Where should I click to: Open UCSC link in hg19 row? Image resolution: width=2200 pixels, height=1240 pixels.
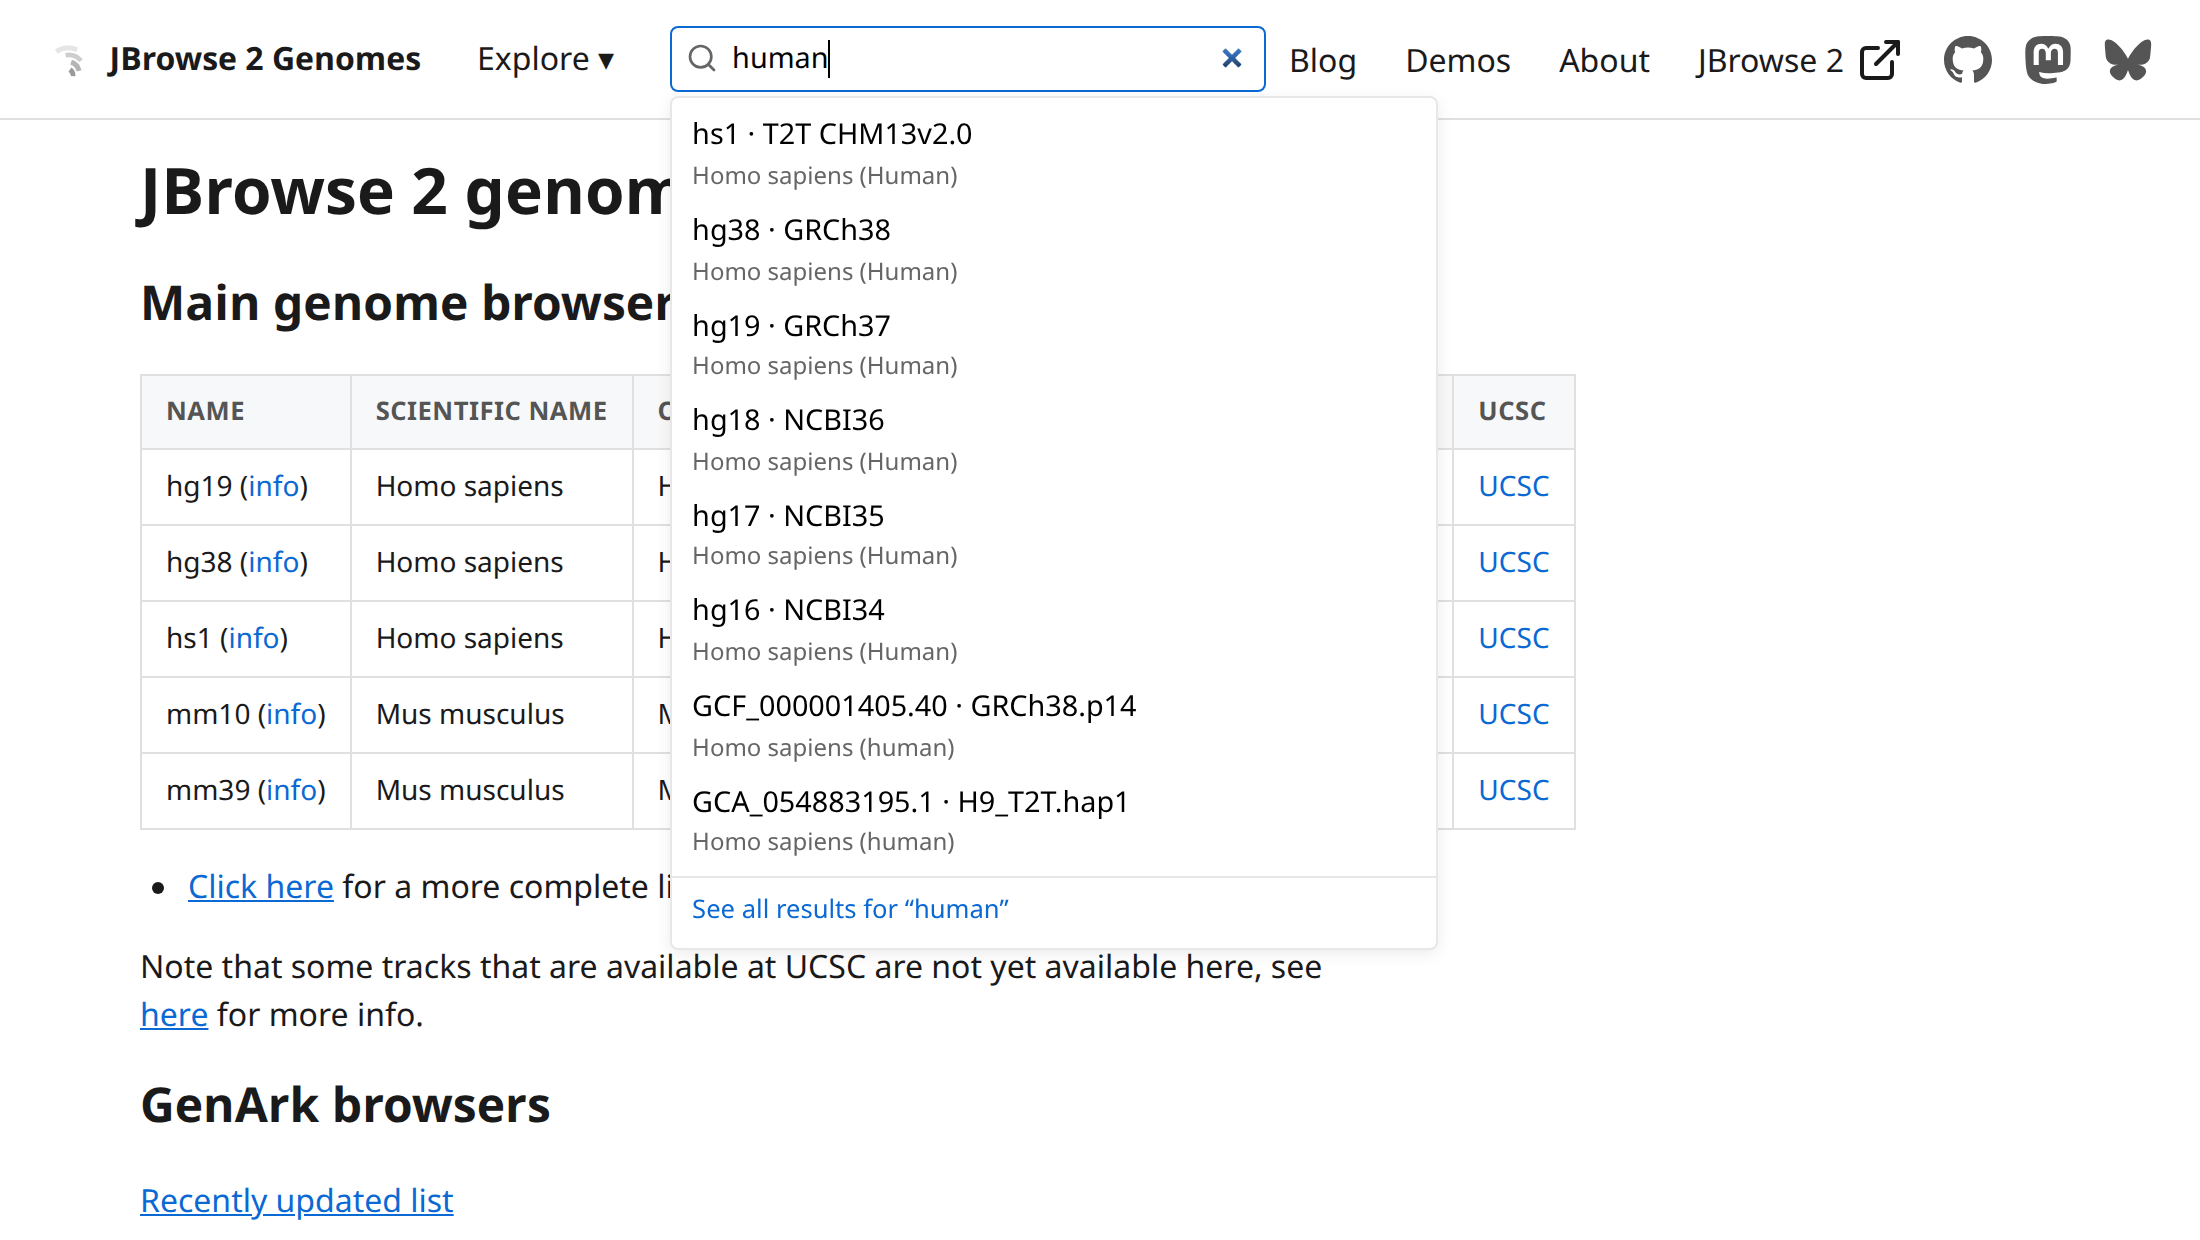(1513, 486)
